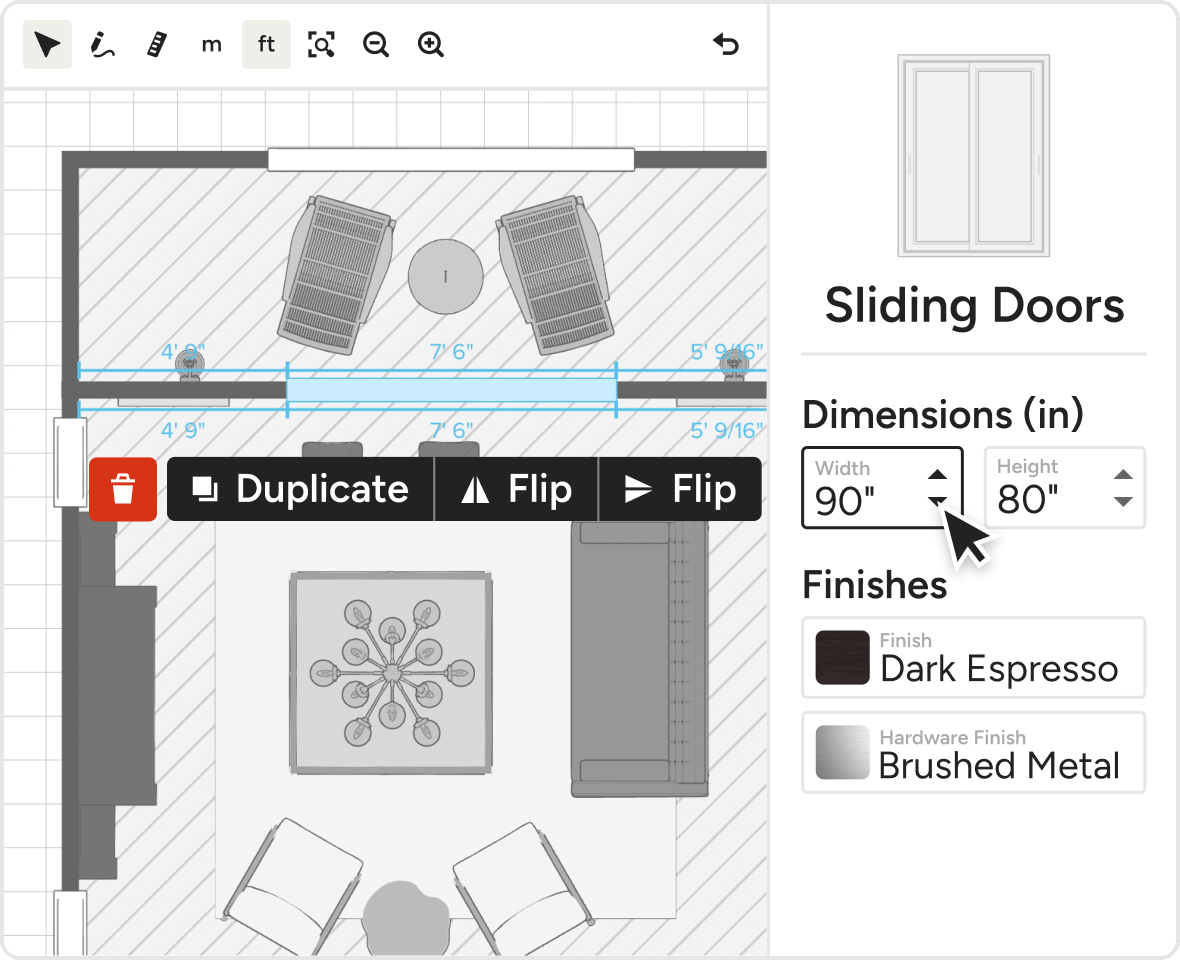Increase door width with up arrow
Screen dimensions: 1180x960
point(937,475)
